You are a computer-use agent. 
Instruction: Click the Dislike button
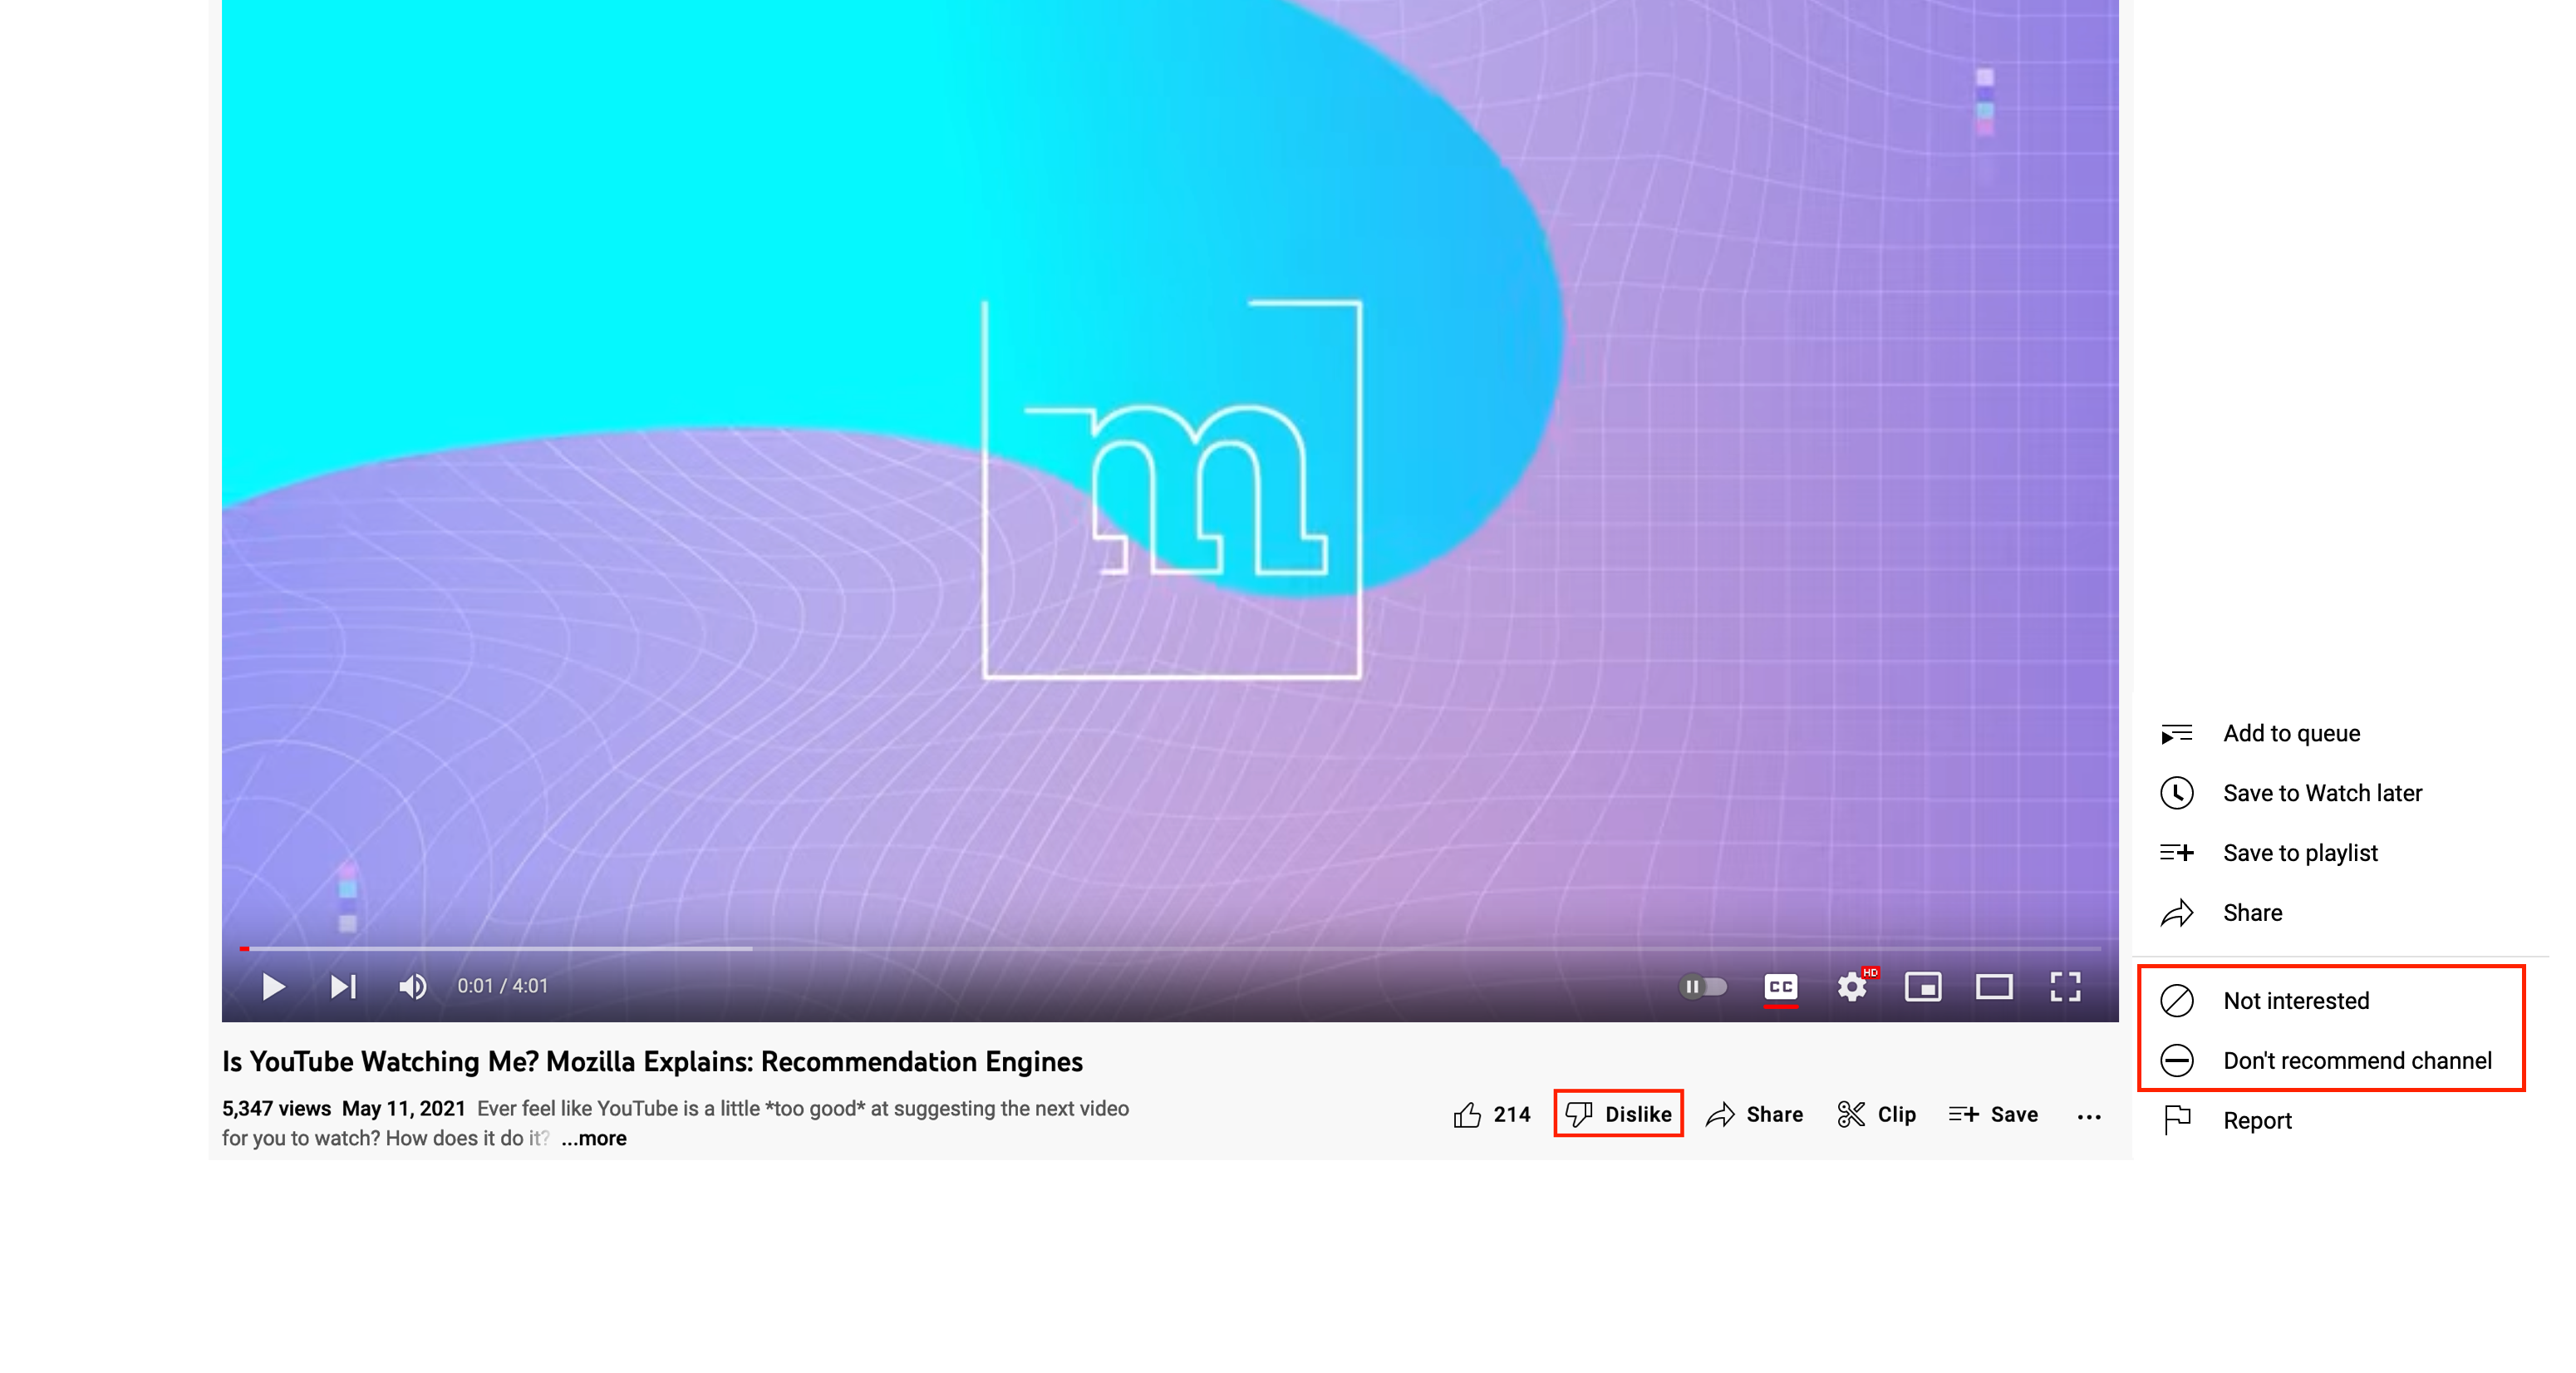tap(1618, 1114)
